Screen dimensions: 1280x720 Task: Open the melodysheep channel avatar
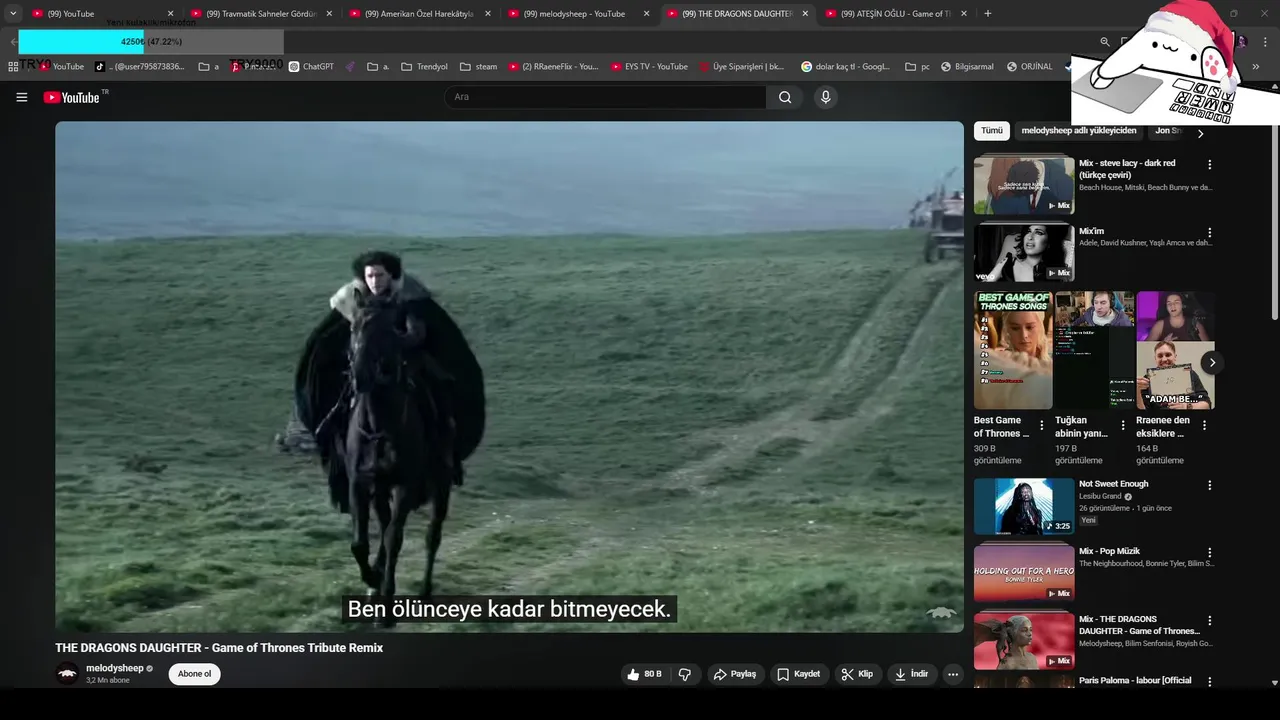point(67,674)
